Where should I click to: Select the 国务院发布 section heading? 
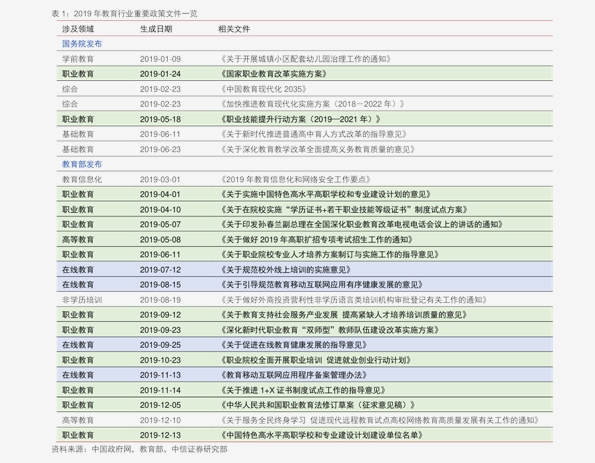[82, 44]
